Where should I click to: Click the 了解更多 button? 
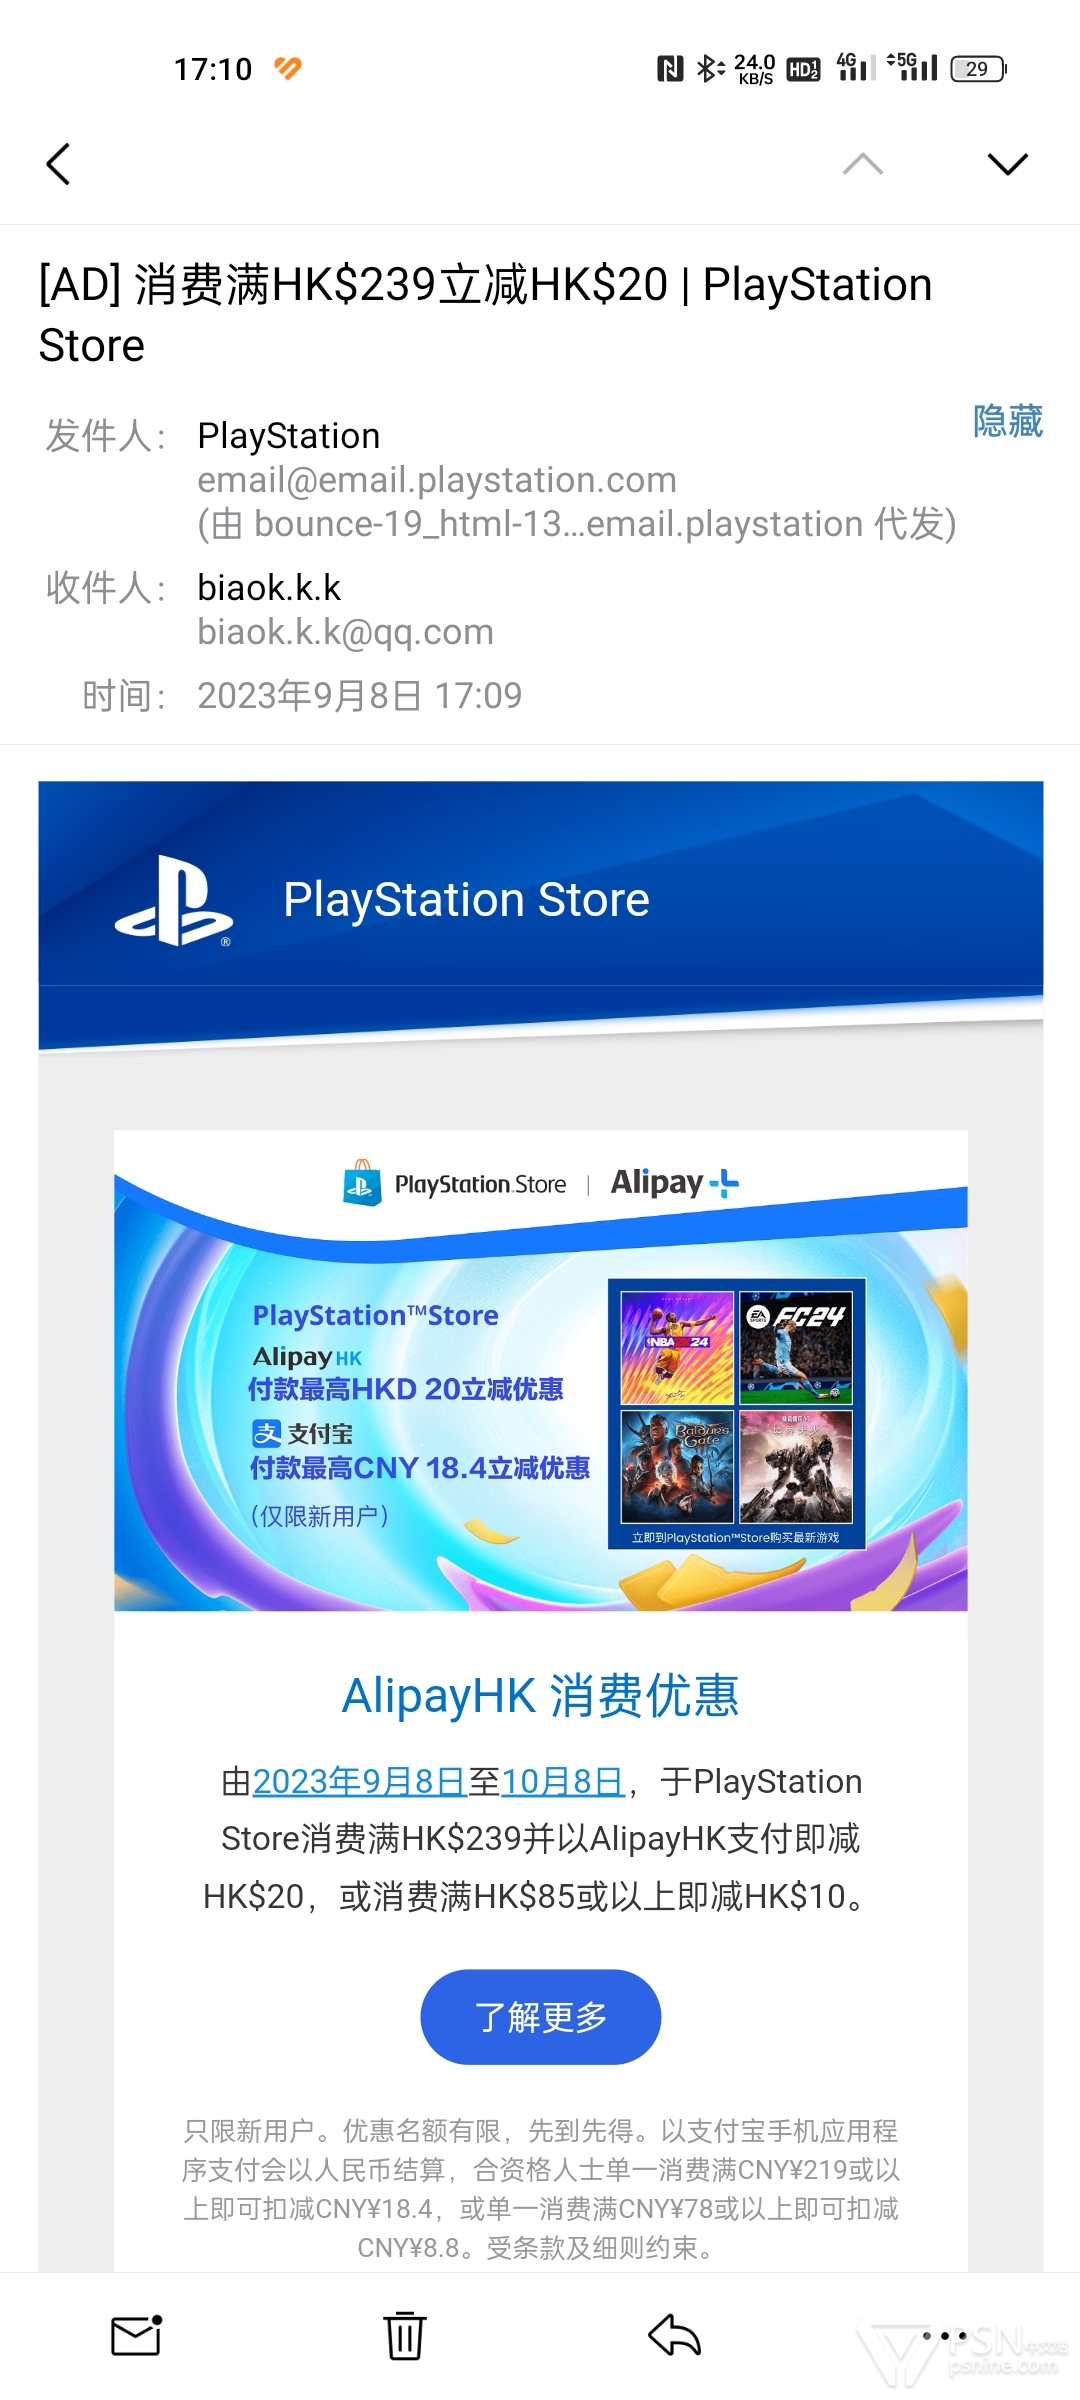pos(540,2017)
